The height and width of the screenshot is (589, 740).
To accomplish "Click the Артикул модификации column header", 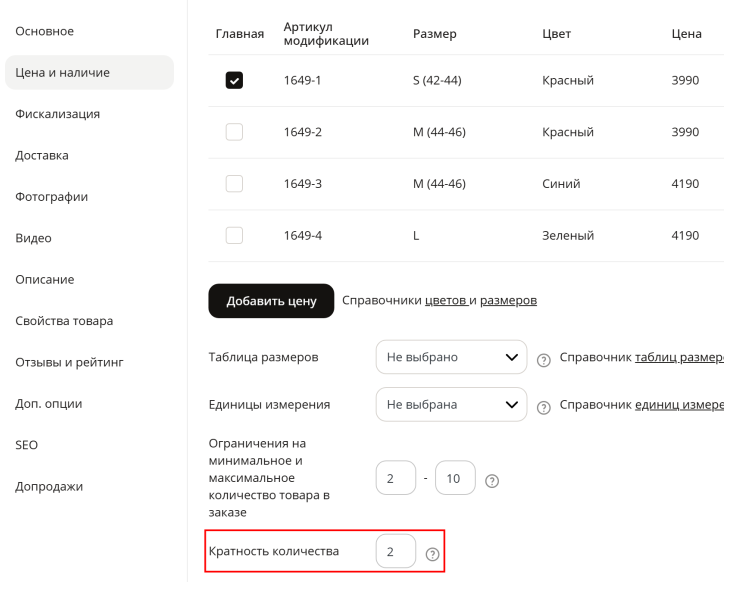I will click(326, 34).
